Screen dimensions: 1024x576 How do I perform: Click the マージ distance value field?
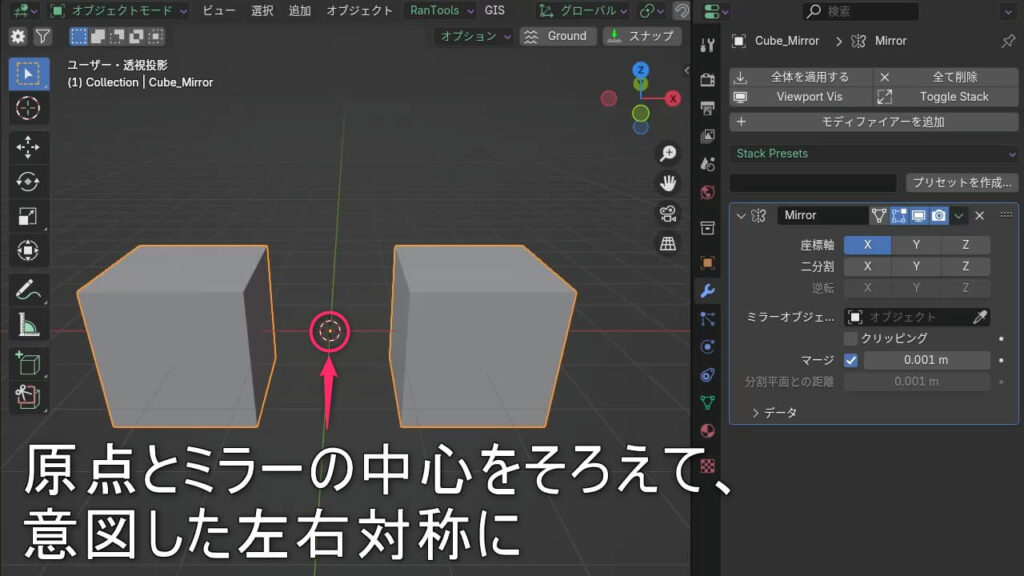point(926,360)
